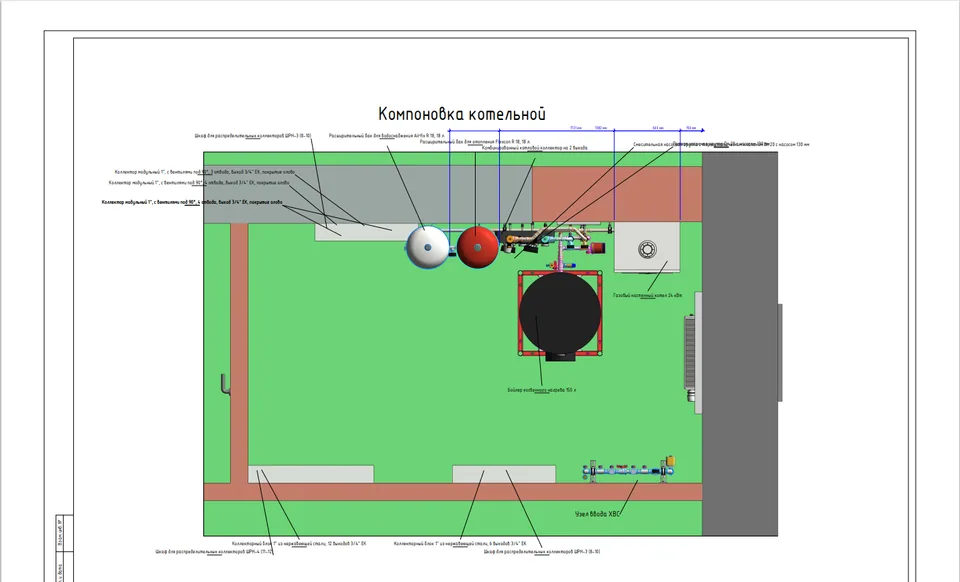Click the 'Компоновка котельной' drawing title

coord(462,114)
